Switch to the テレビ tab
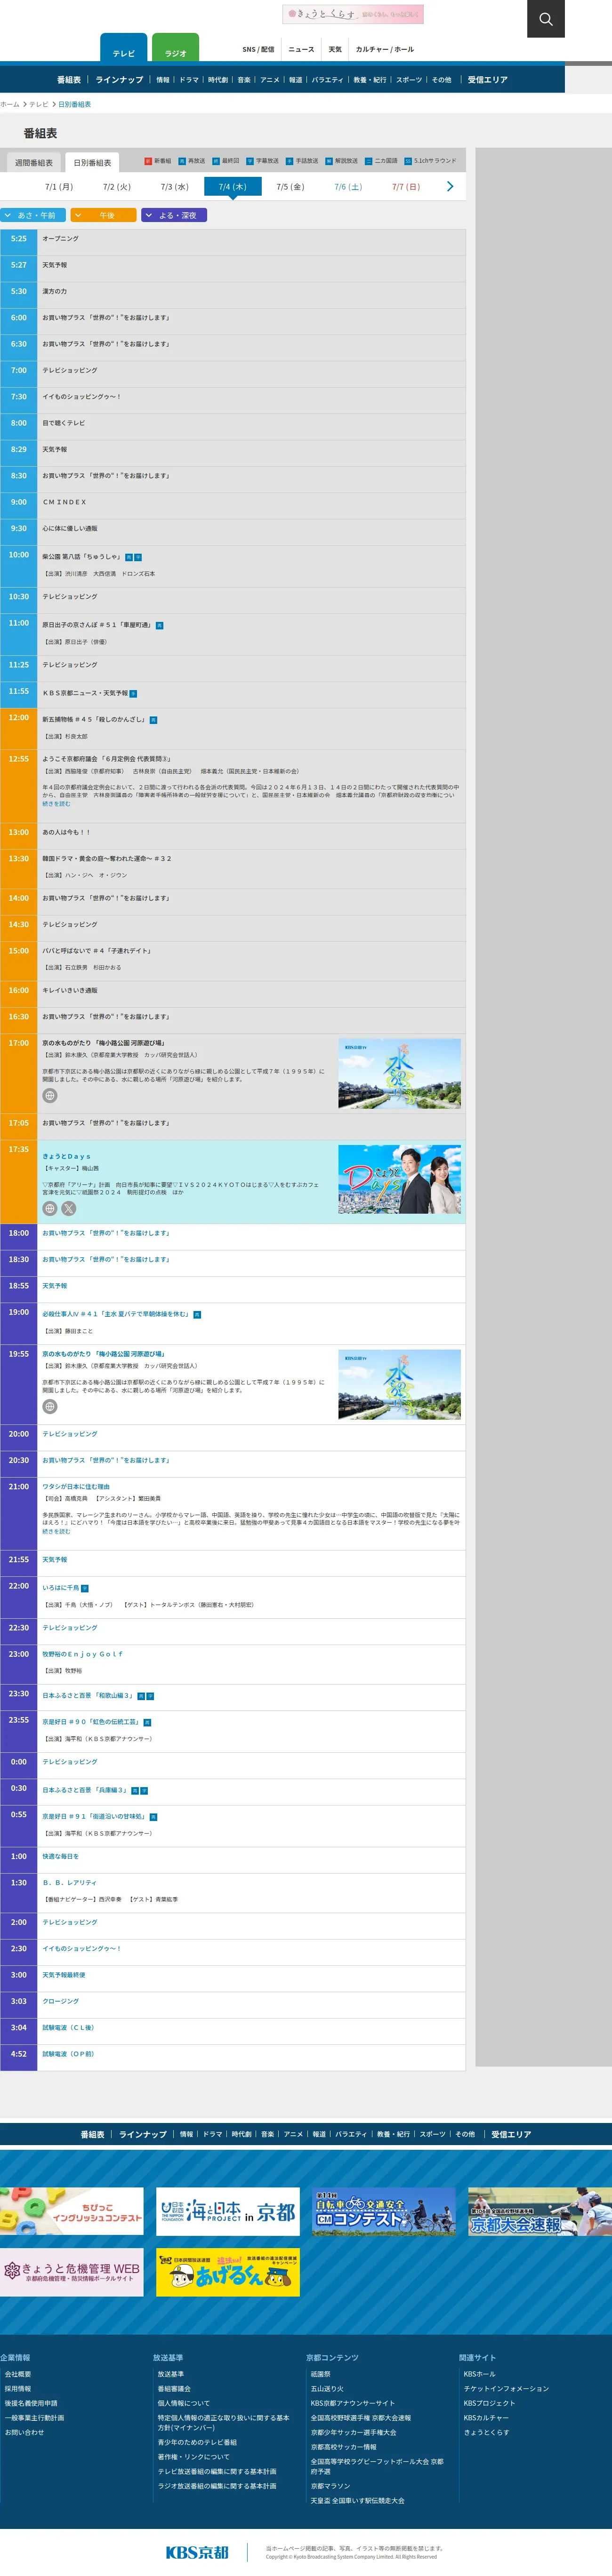This screenshot has height=2576, width=612. tap(123, 49)
